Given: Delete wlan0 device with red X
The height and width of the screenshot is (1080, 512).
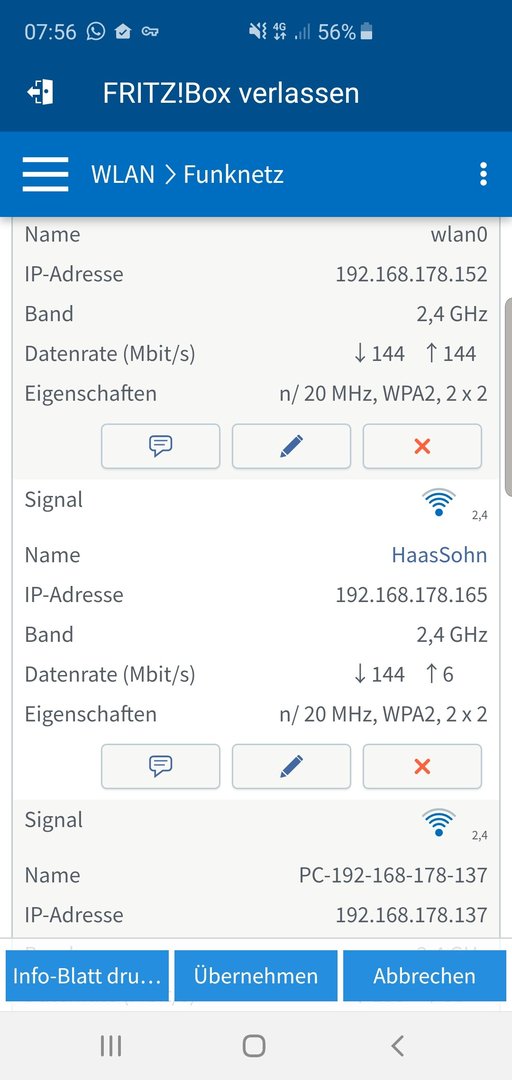Looking at the screenshot, I should [x=422, y=446].
